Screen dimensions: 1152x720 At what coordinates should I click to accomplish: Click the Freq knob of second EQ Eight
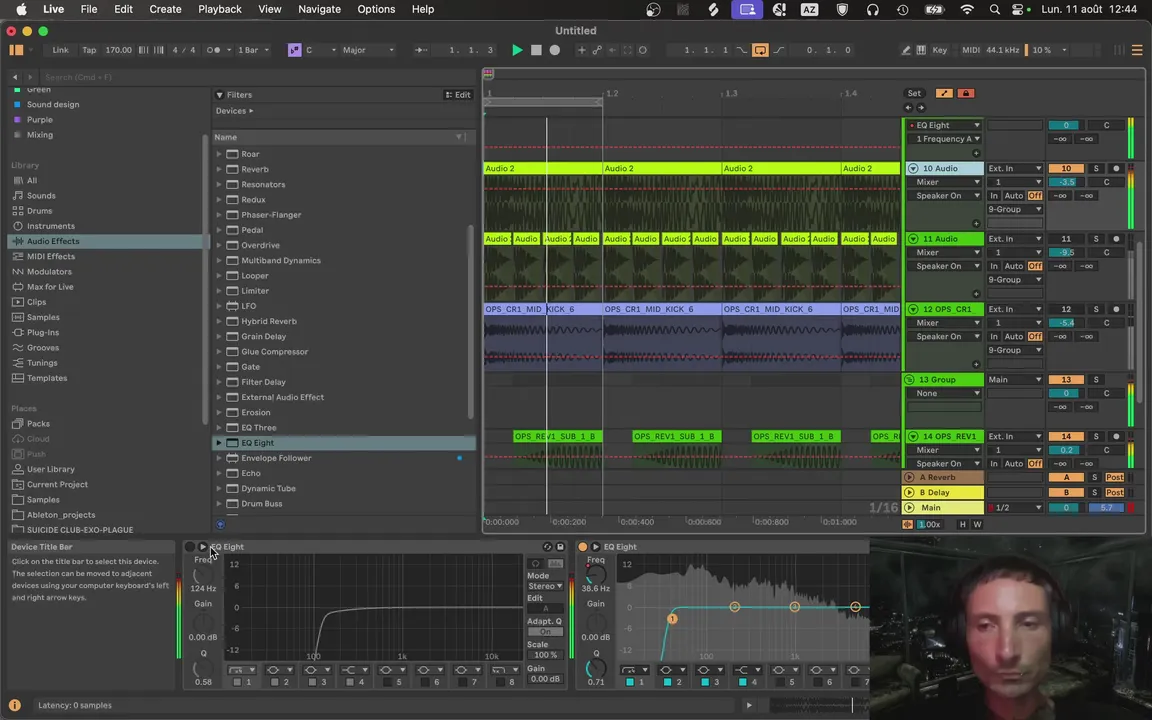point(595,575)
